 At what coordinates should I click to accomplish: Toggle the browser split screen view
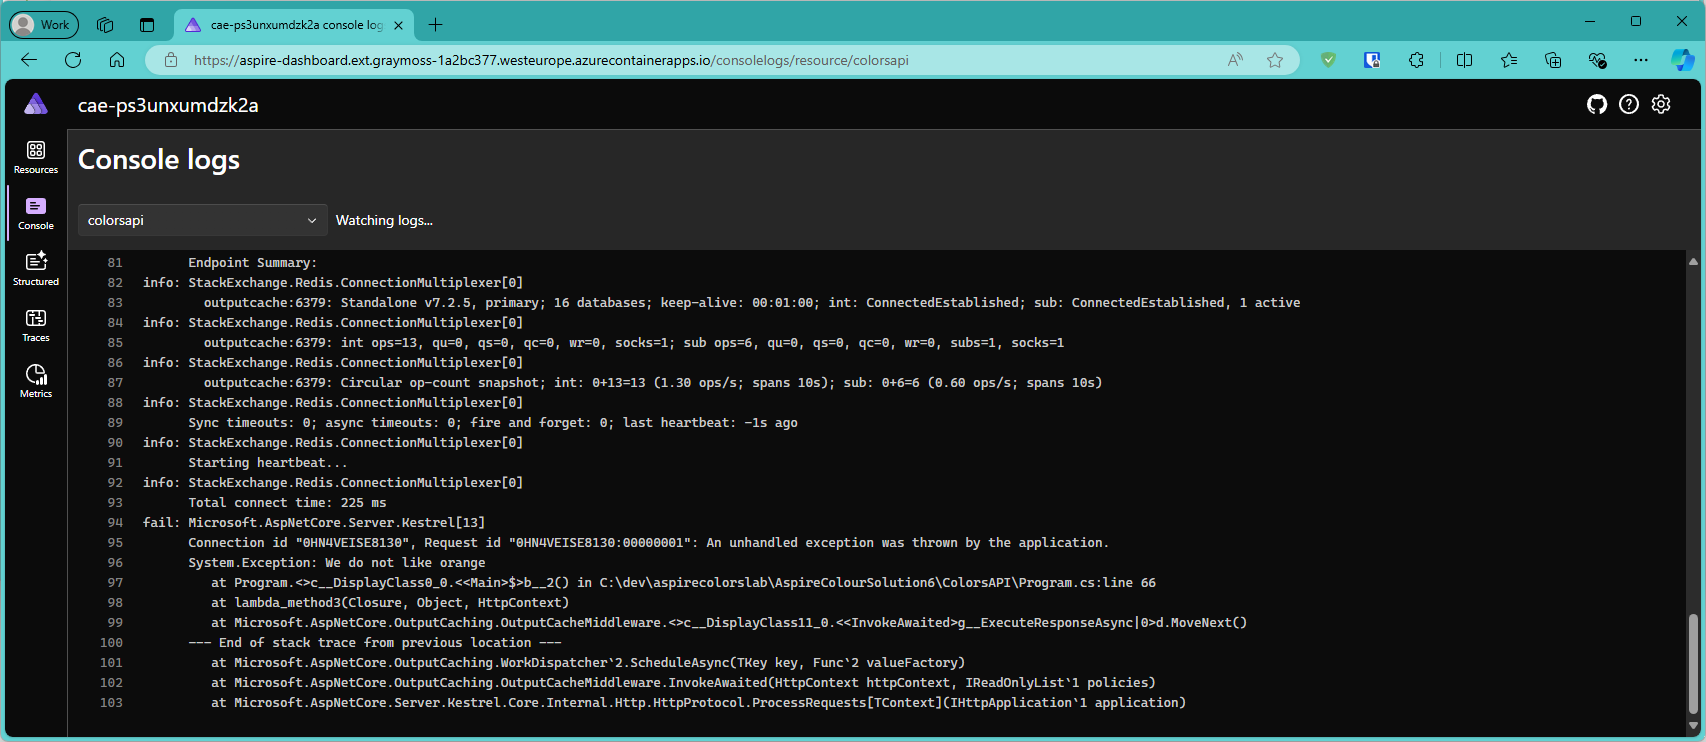point(1464,60)
